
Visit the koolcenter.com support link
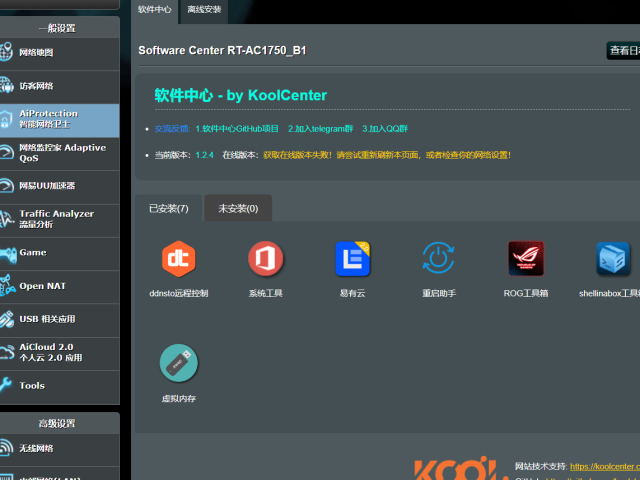604,466
